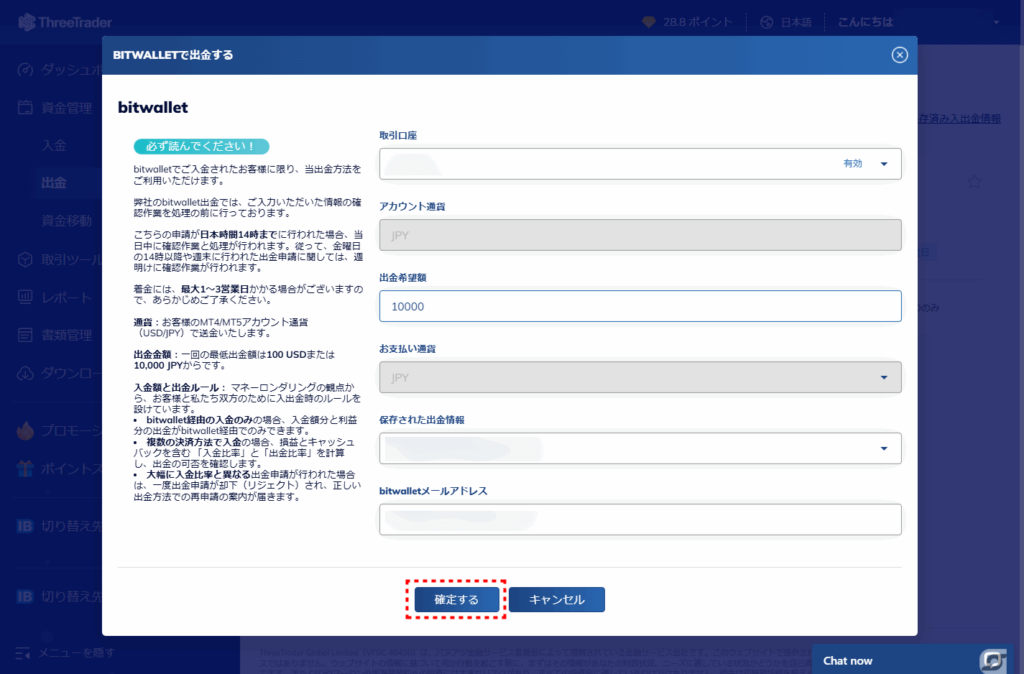Select 入金 in the sidebar menu

coord(54,145)
